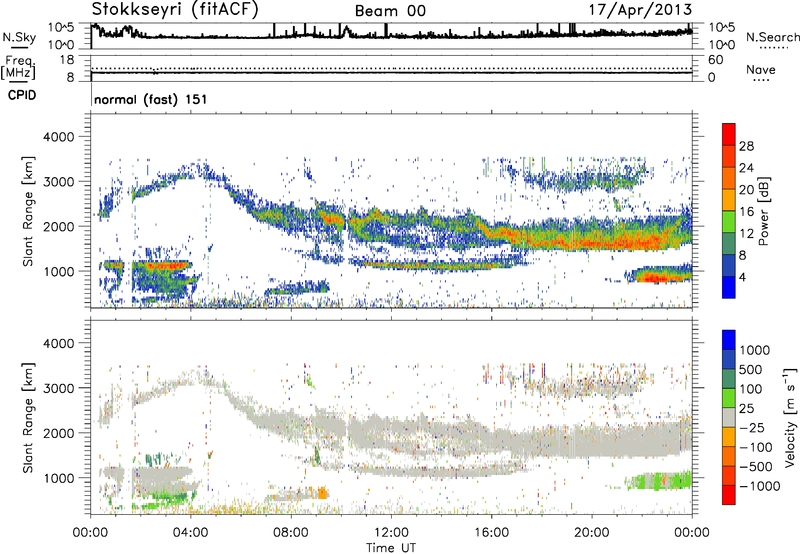Click the N.Sky legend label

[x=19, y=37]
